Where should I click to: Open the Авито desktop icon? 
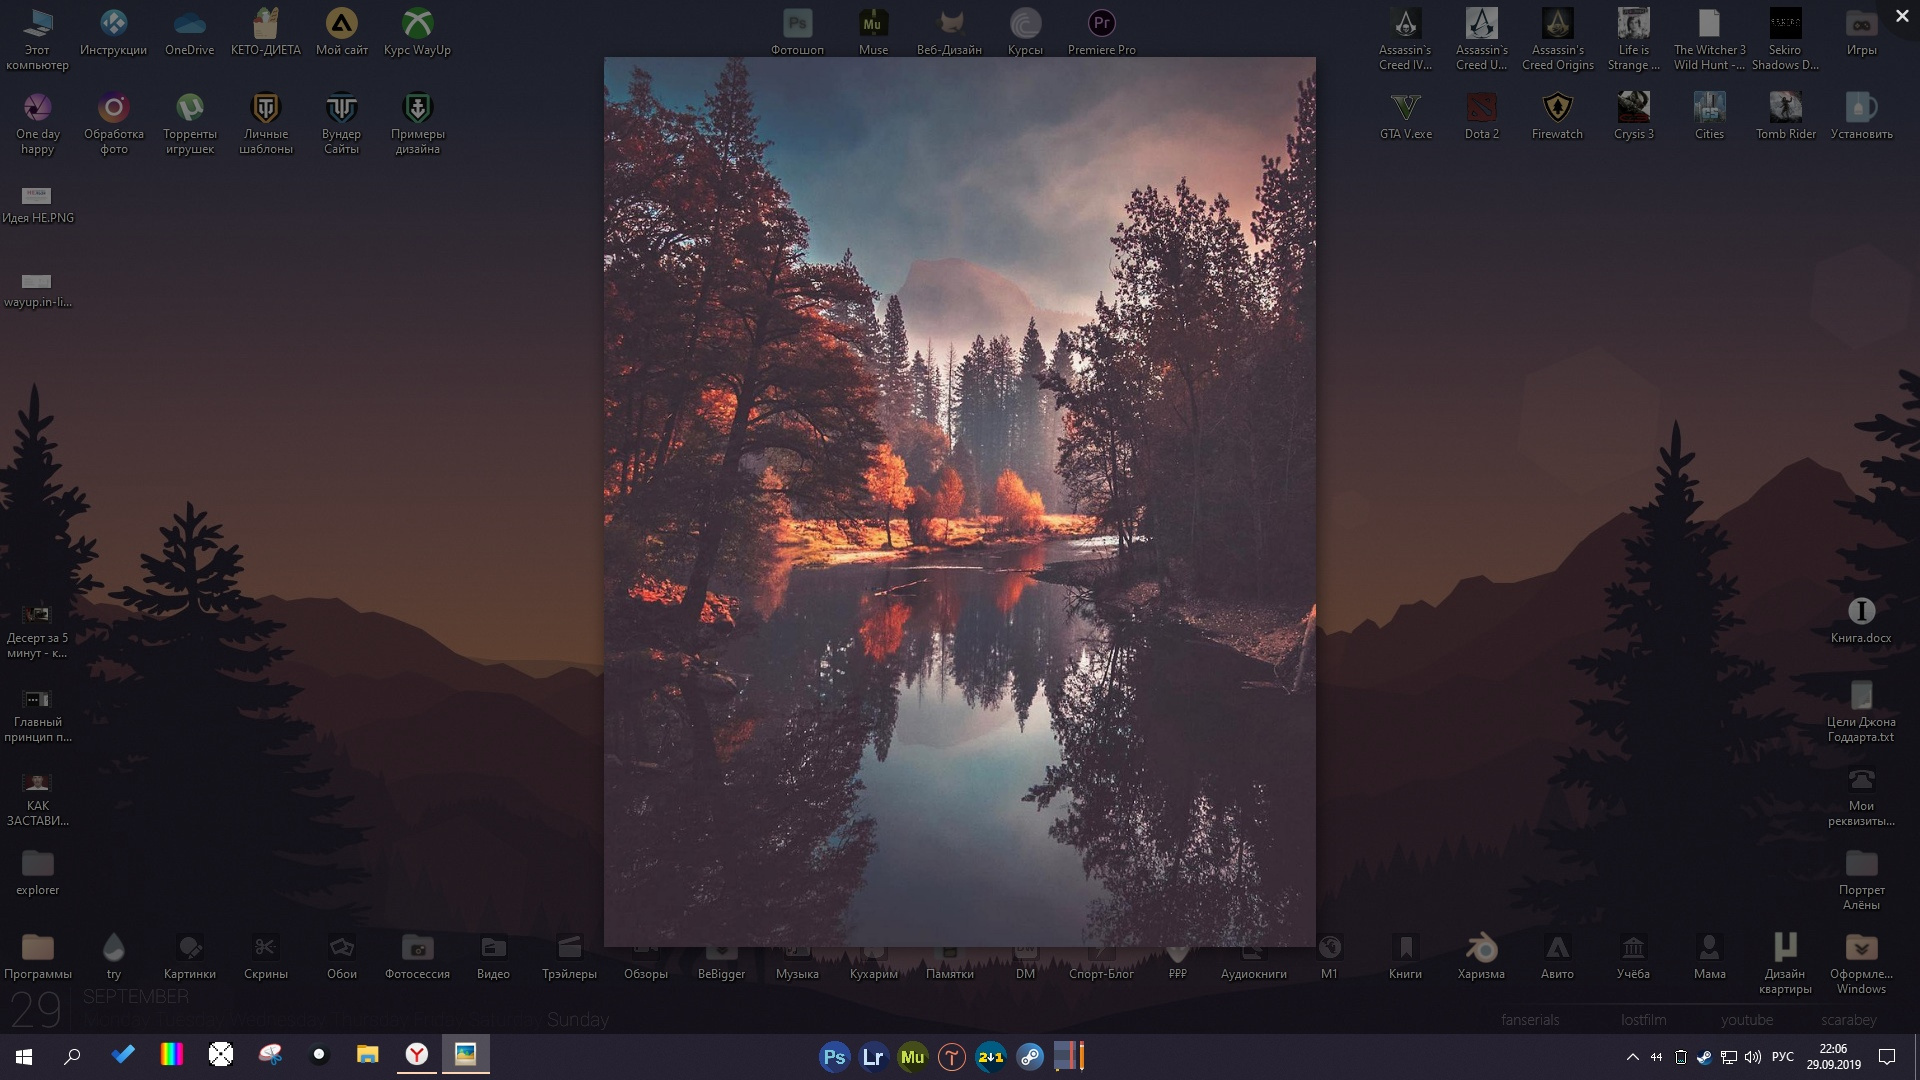[x=1557, y=955]
